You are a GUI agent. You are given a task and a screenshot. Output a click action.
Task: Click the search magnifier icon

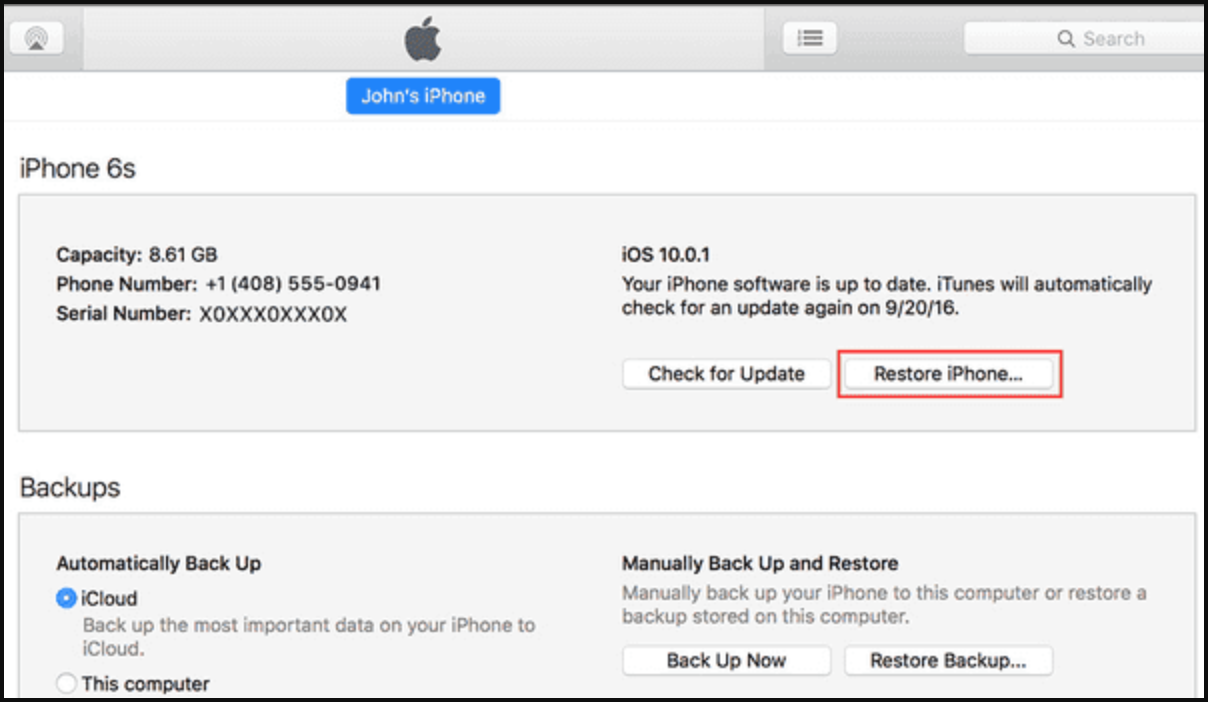click(x=1066, y=39)
